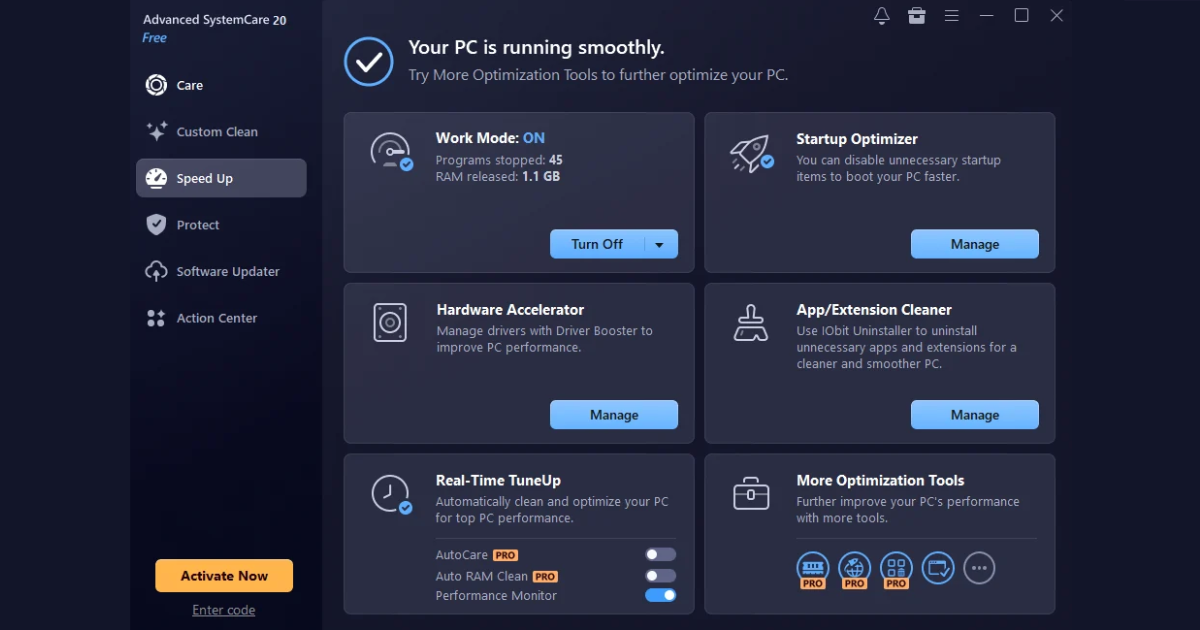Click the PRO badge beside AutoCare
The width and height of the screenshot is (1200, 630).
tap(505, 555)
